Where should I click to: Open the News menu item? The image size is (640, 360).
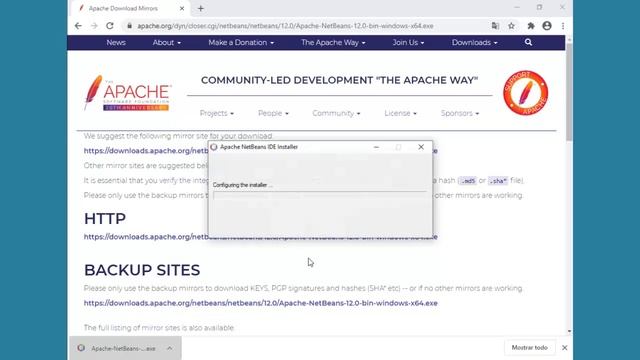coord(116,42)
